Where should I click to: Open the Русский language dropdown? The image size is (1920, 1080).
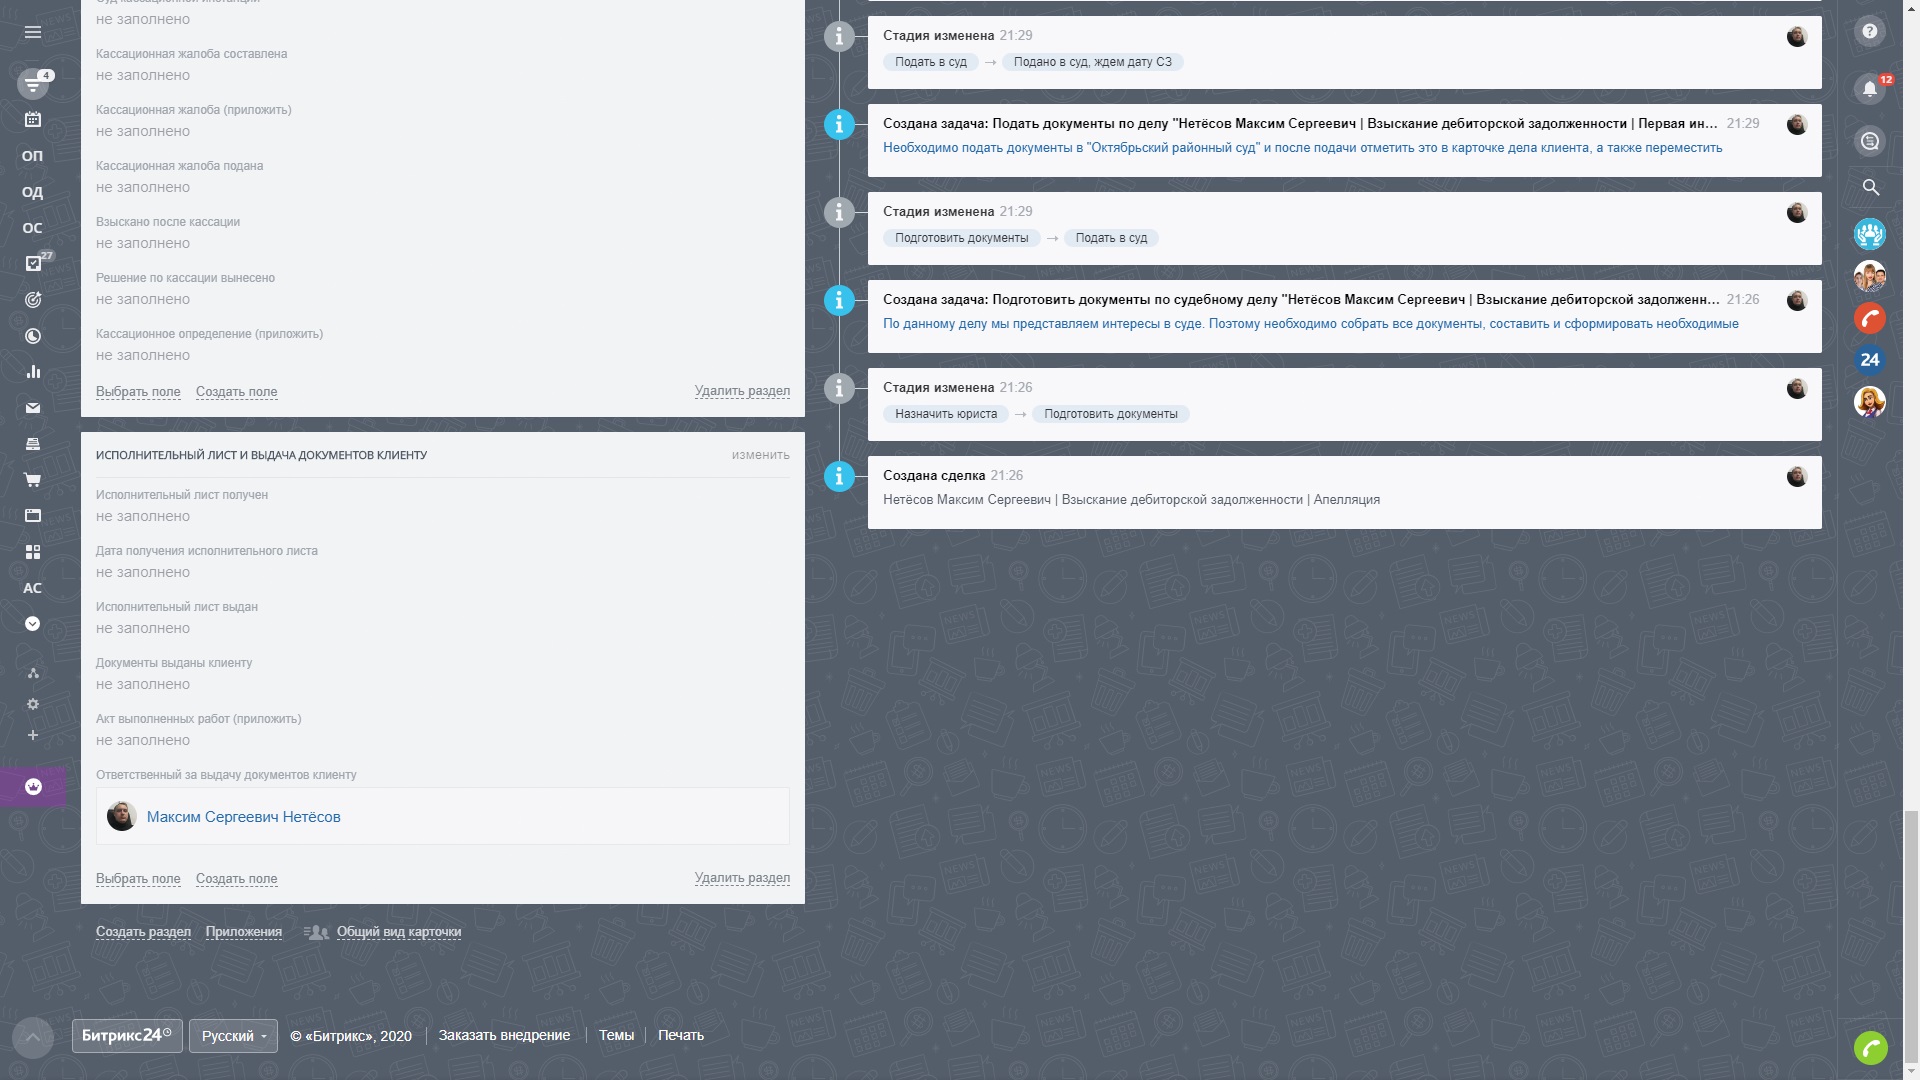pyautogui.click(x=233, y=1036)
